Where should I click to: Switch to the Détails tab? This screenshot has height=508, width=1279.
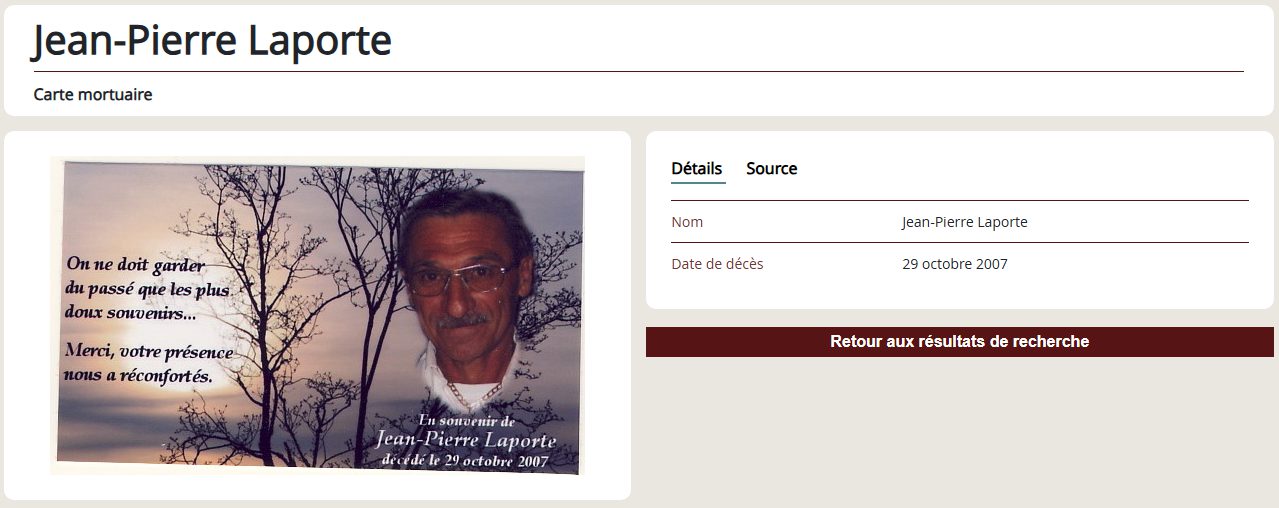[x=696, y=168]
